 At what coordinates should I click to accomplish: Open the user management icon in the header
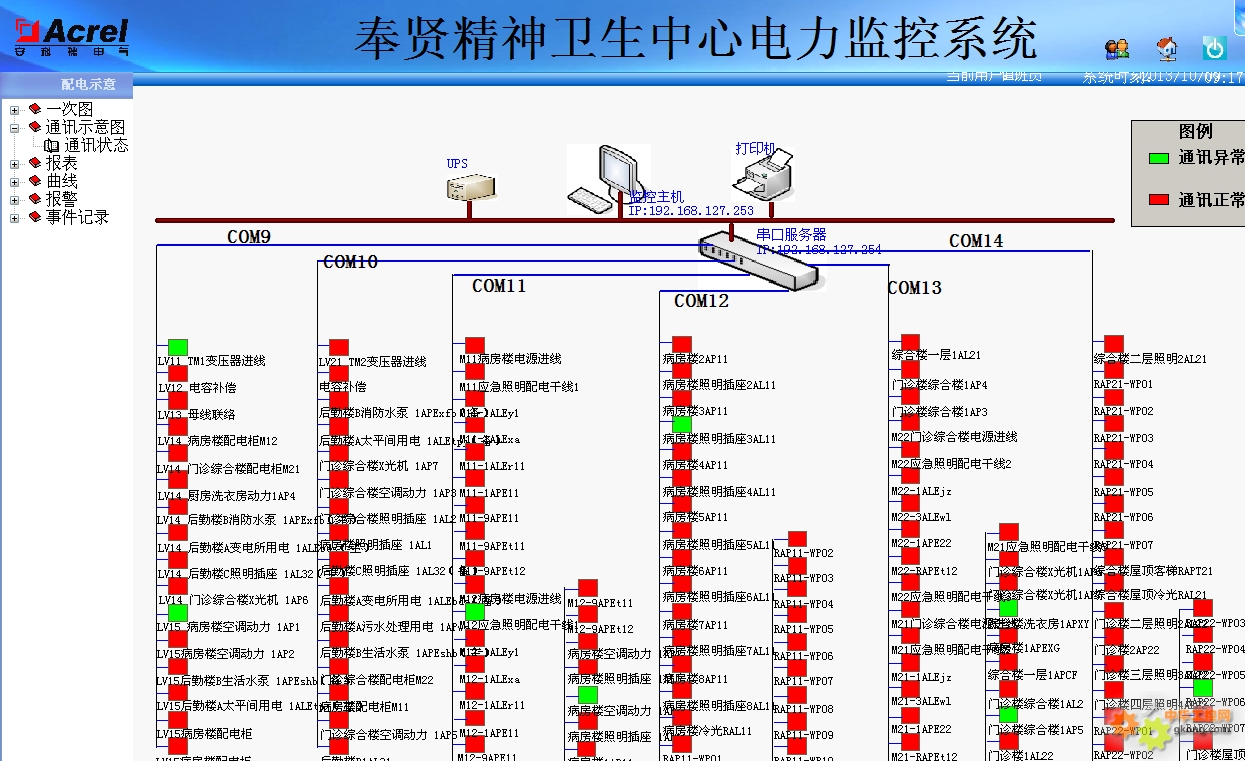(x=1117, y=47)
